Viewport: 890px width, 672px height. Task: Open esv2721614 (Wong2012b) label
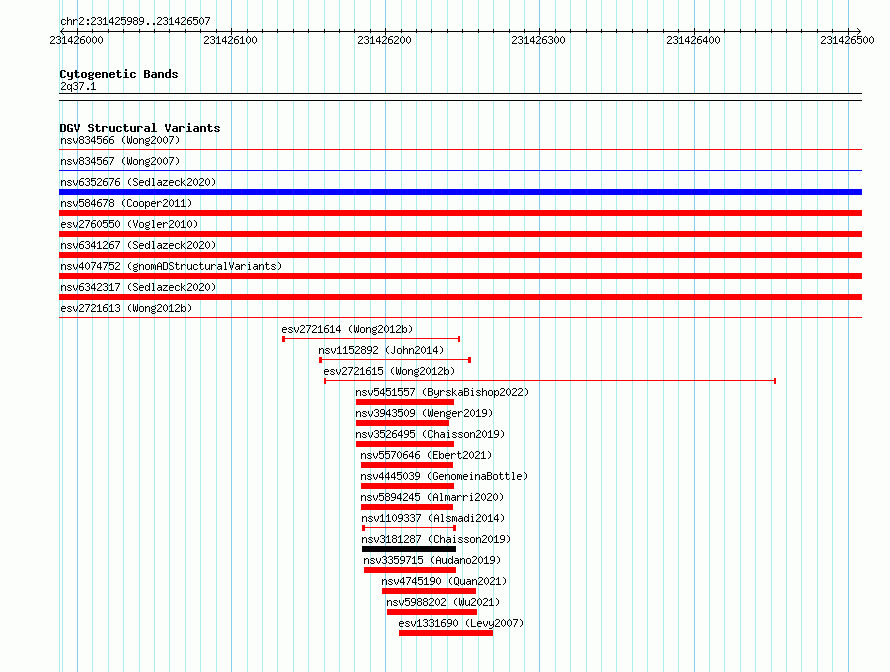(347, 329)
